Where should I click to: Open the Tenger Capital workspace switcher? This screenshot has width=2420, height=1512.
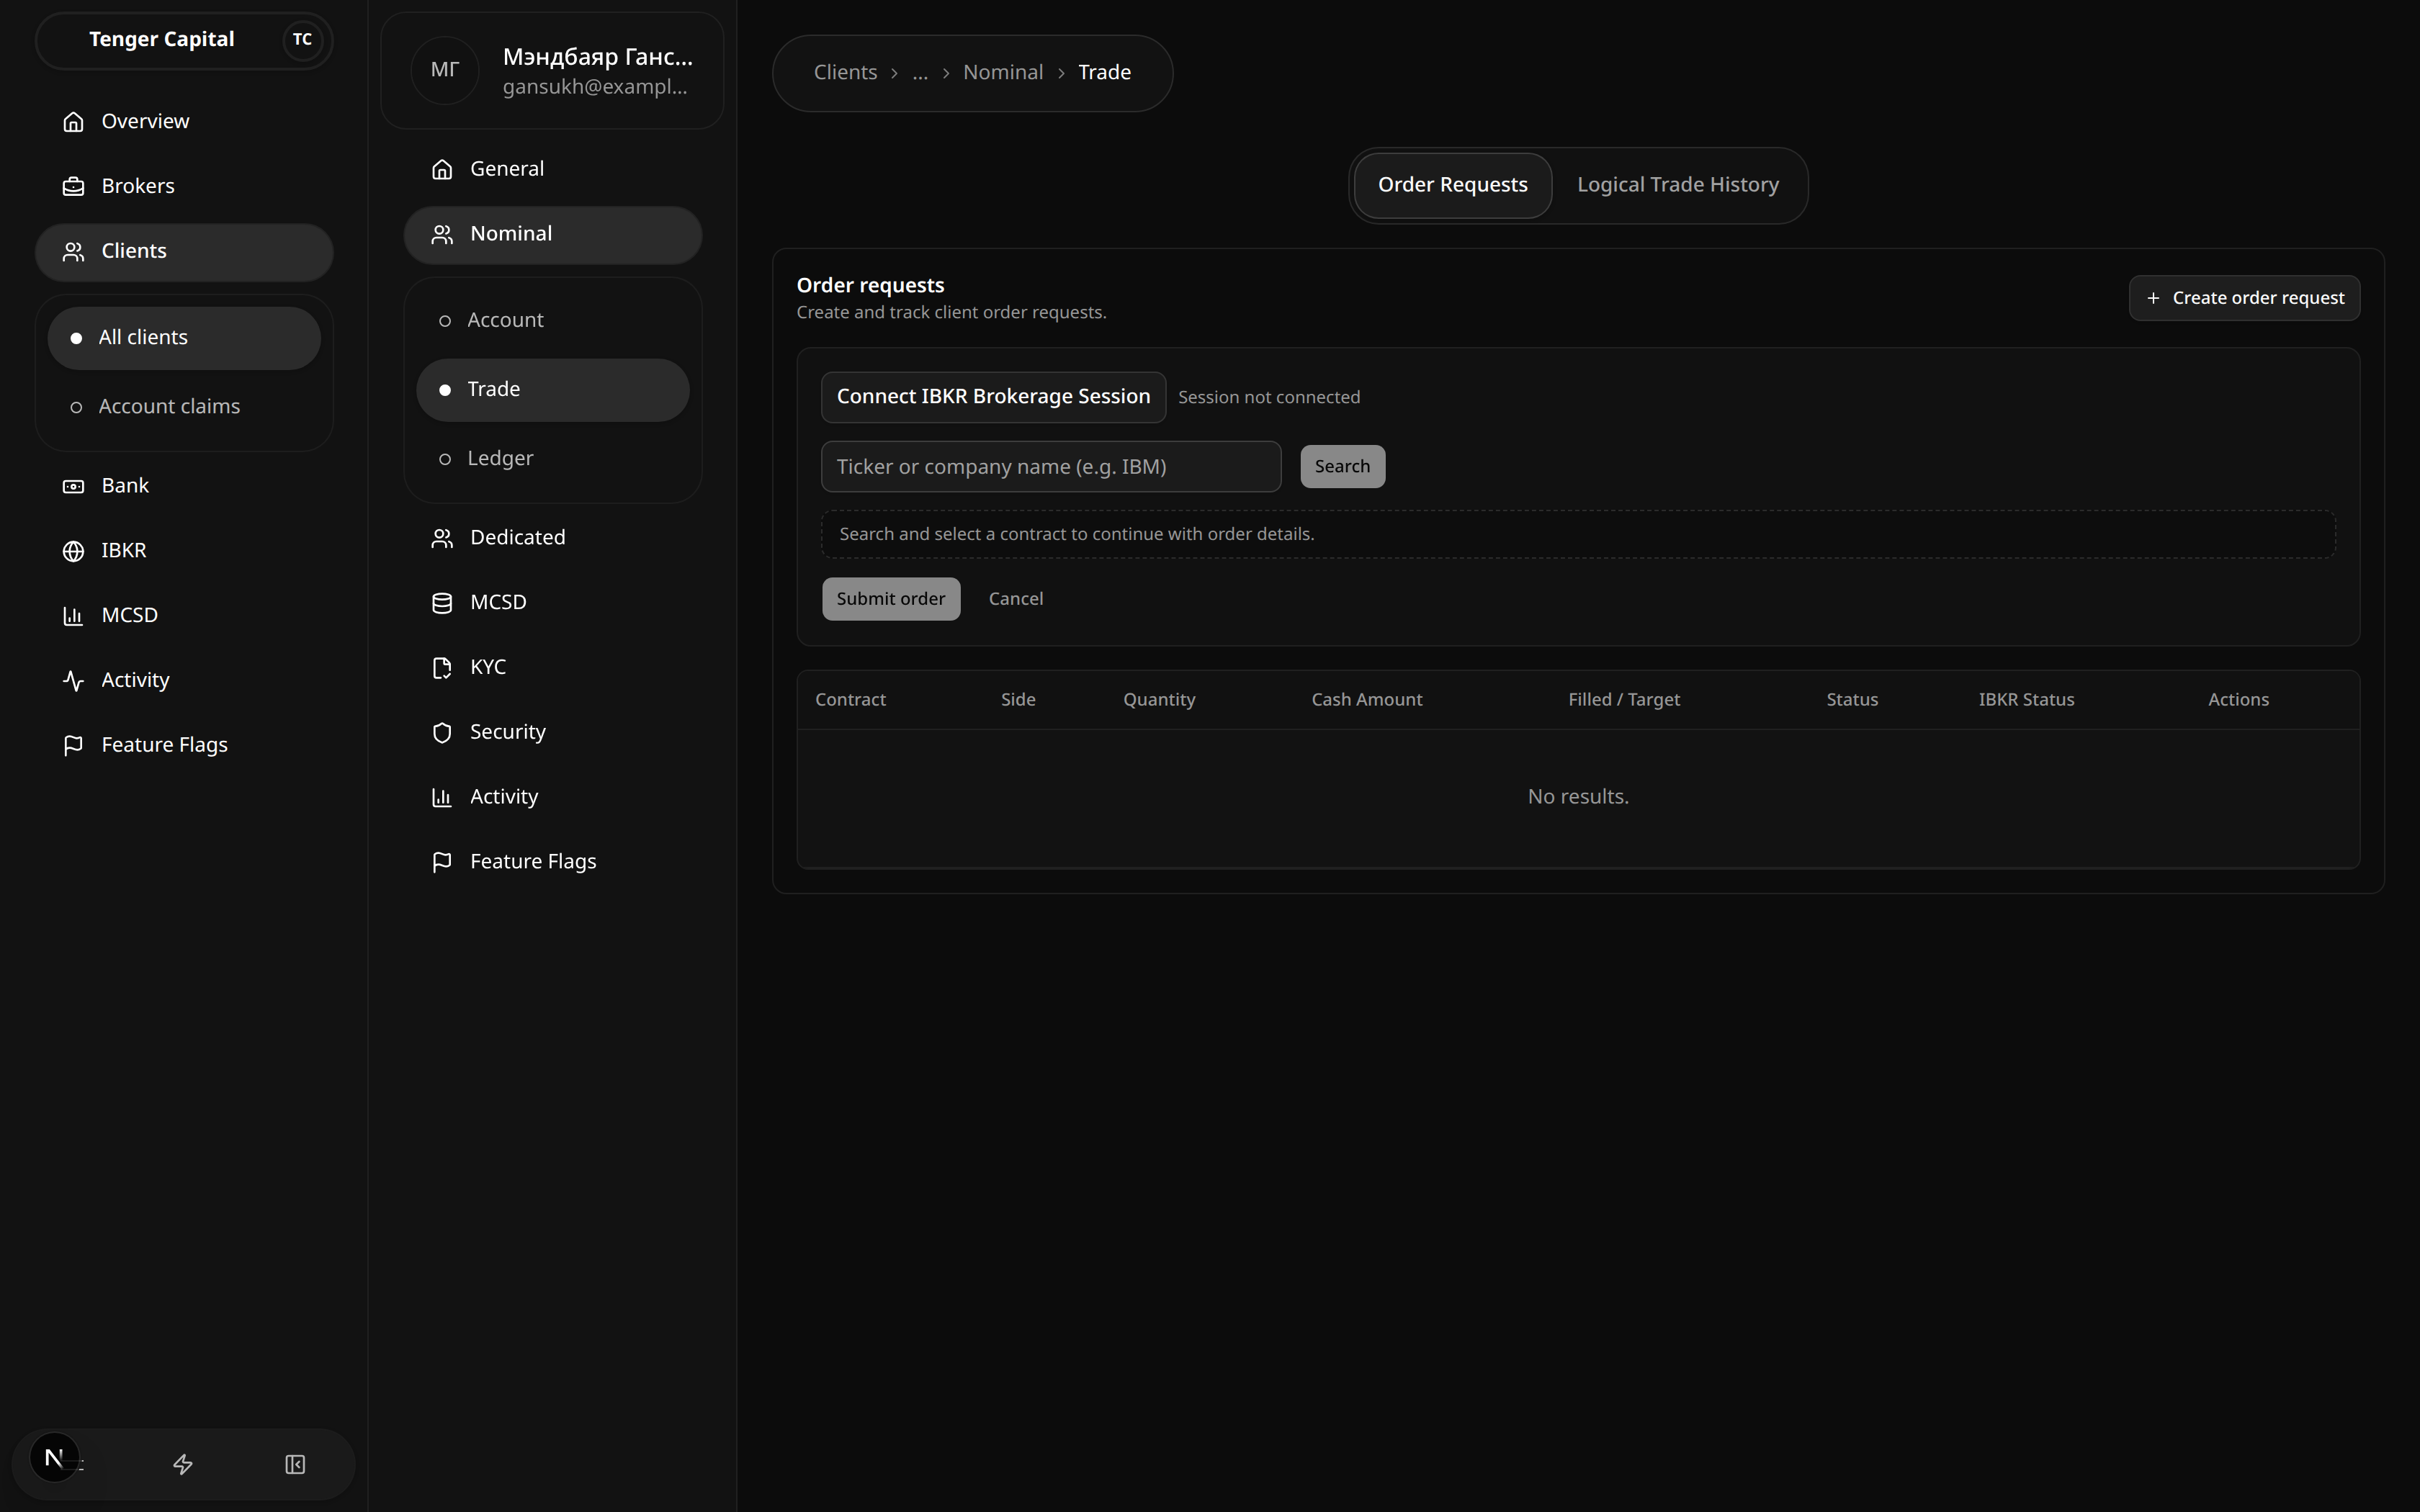tap(184, 40)
